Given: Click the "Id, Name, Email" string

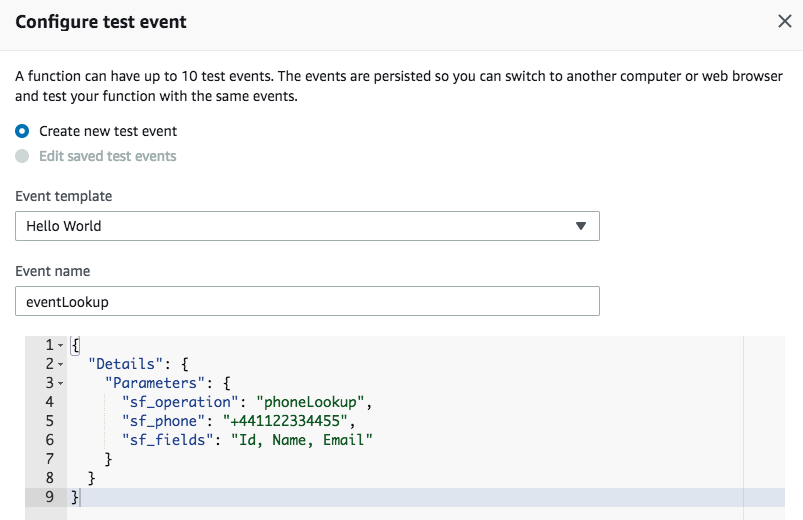Looking at the screenshot, I should (x=302, y=440).
